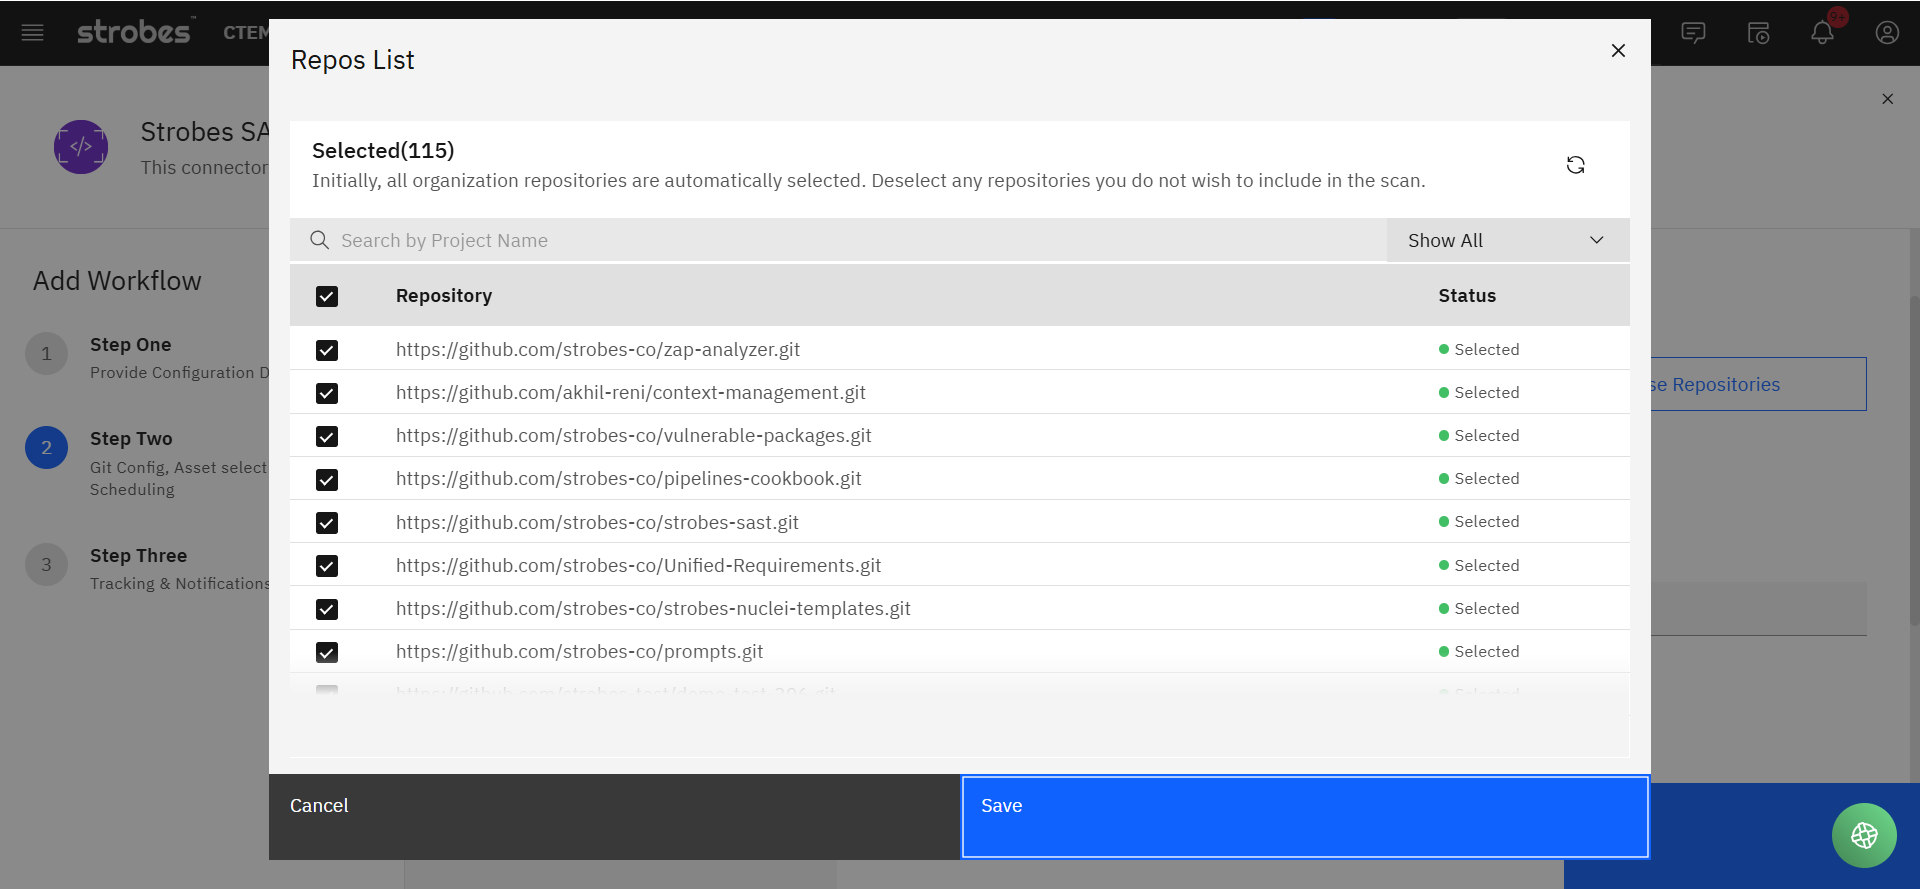Deselect the pipelines-cookbook.git checkbox

[327, 480]
